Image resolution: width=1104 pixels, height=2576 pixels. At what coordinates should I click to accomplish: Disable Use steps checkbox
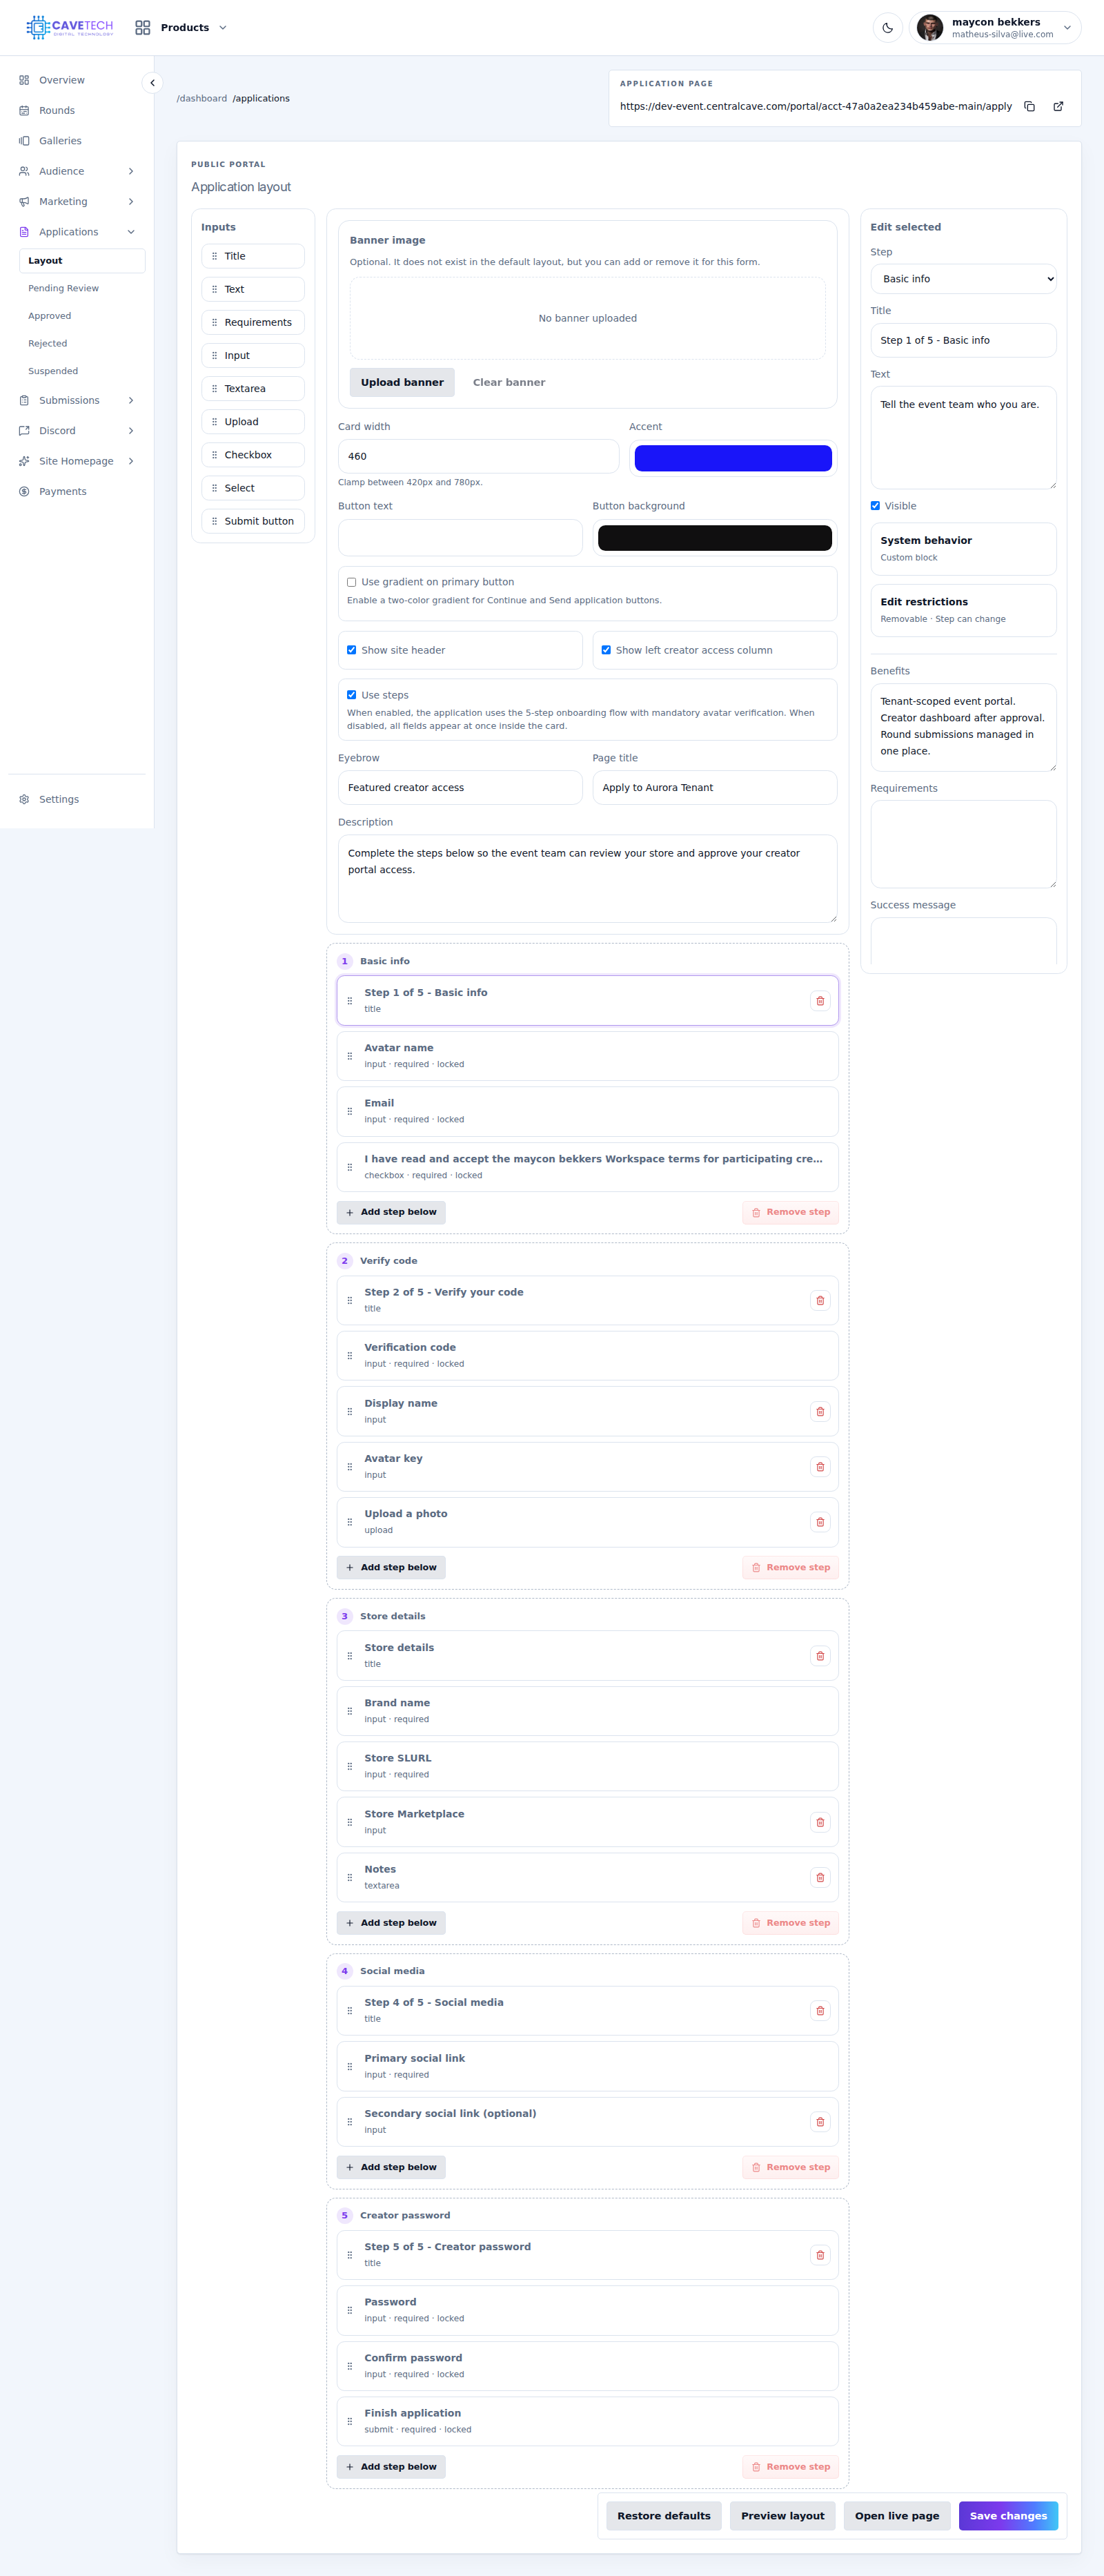[351, 695]
